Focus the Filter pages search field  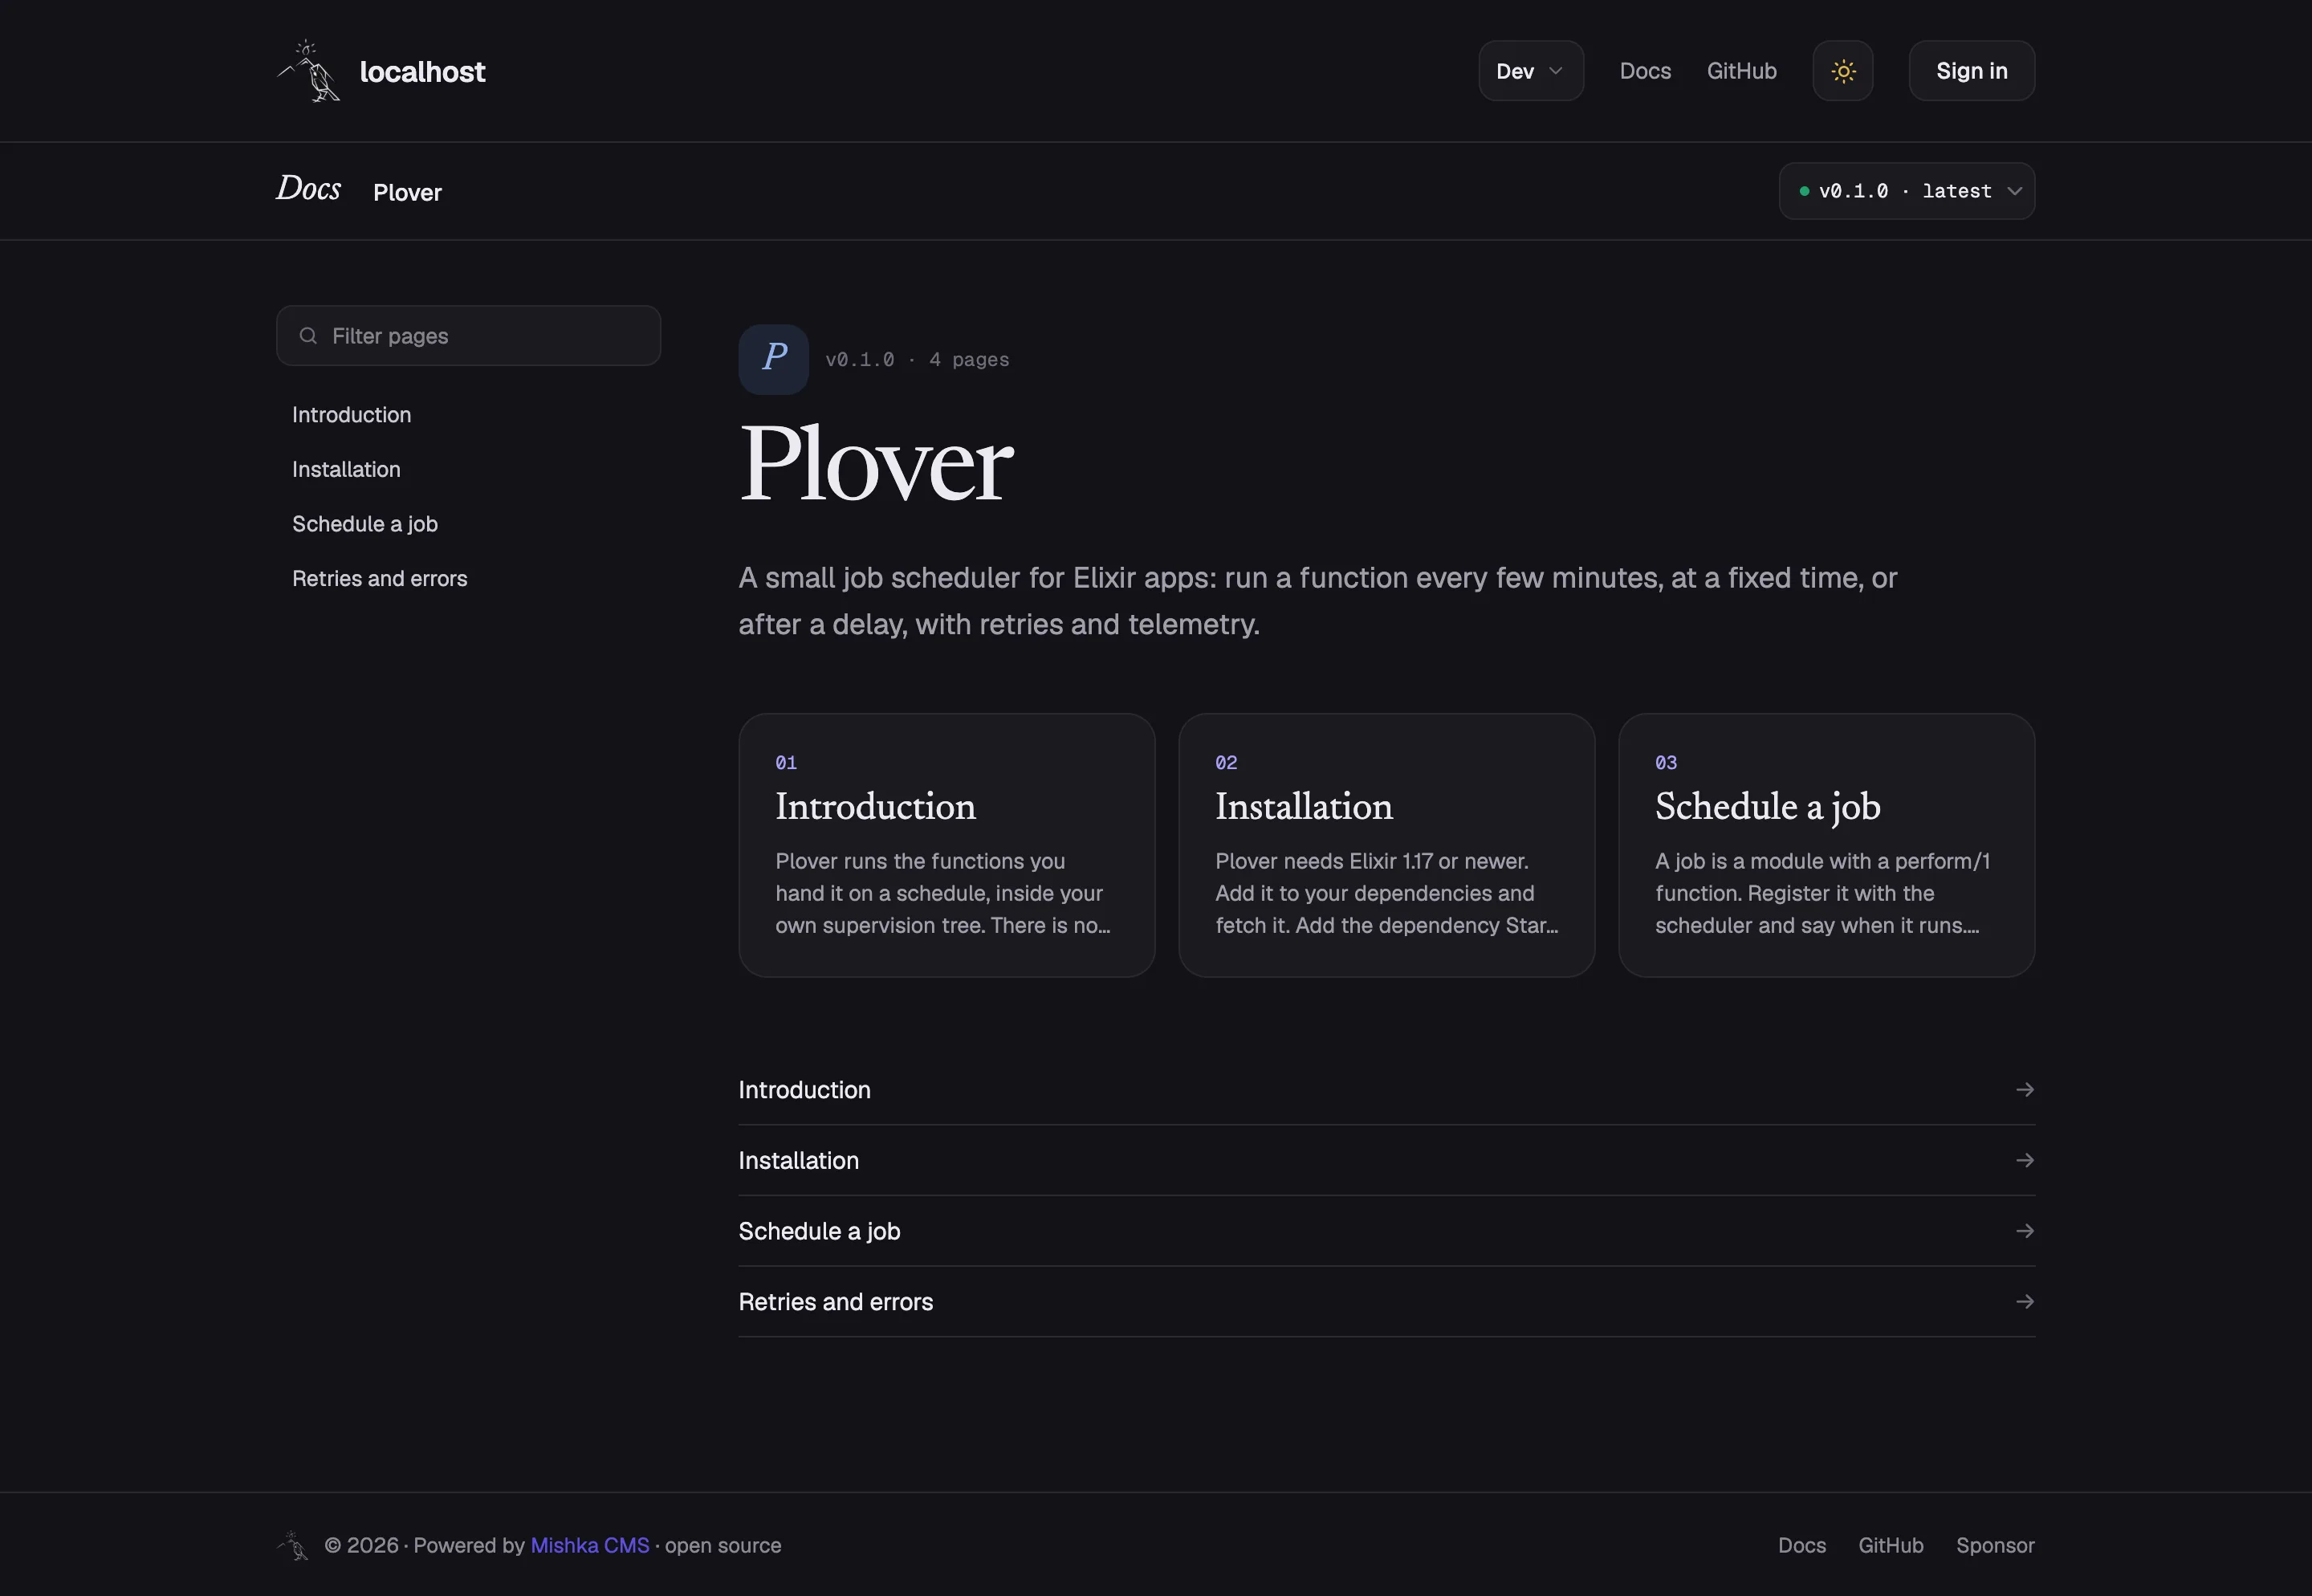468,336
